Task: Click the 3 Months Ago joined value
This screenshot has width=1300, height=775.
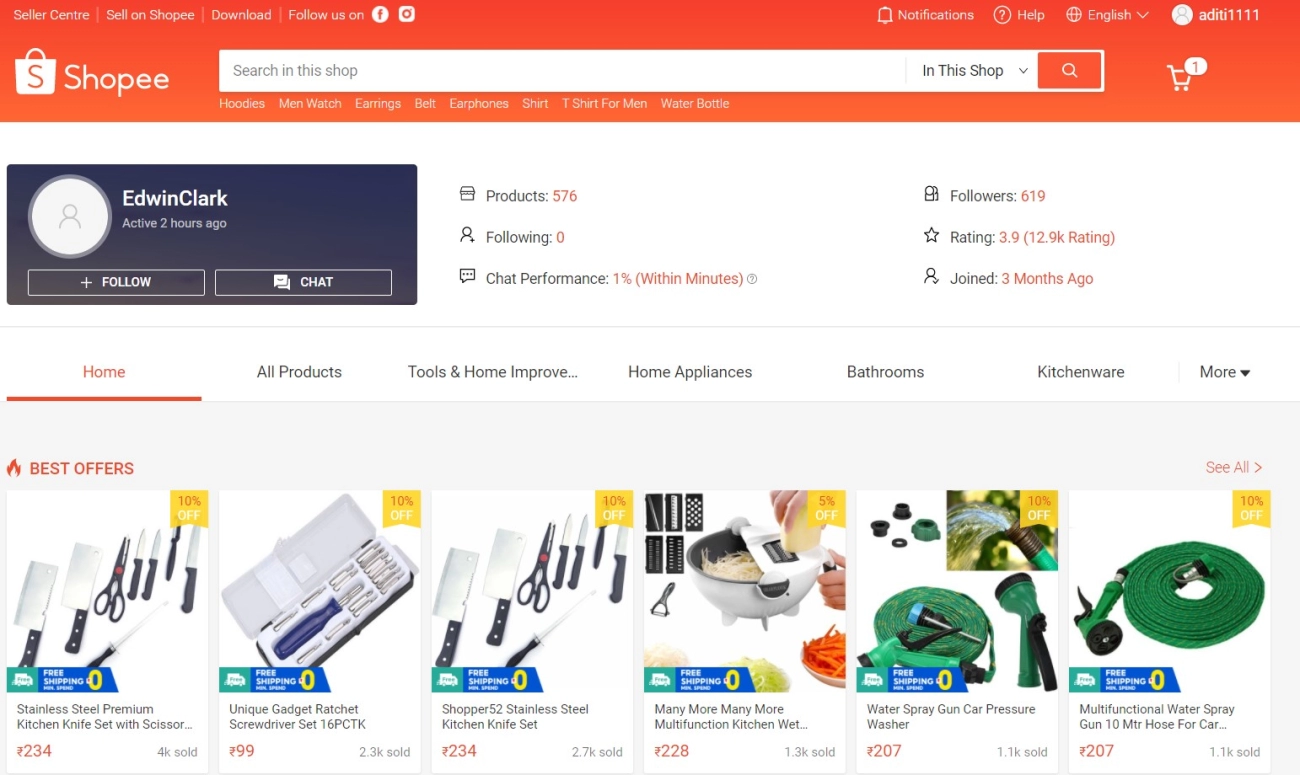Action: (1047, 279)
